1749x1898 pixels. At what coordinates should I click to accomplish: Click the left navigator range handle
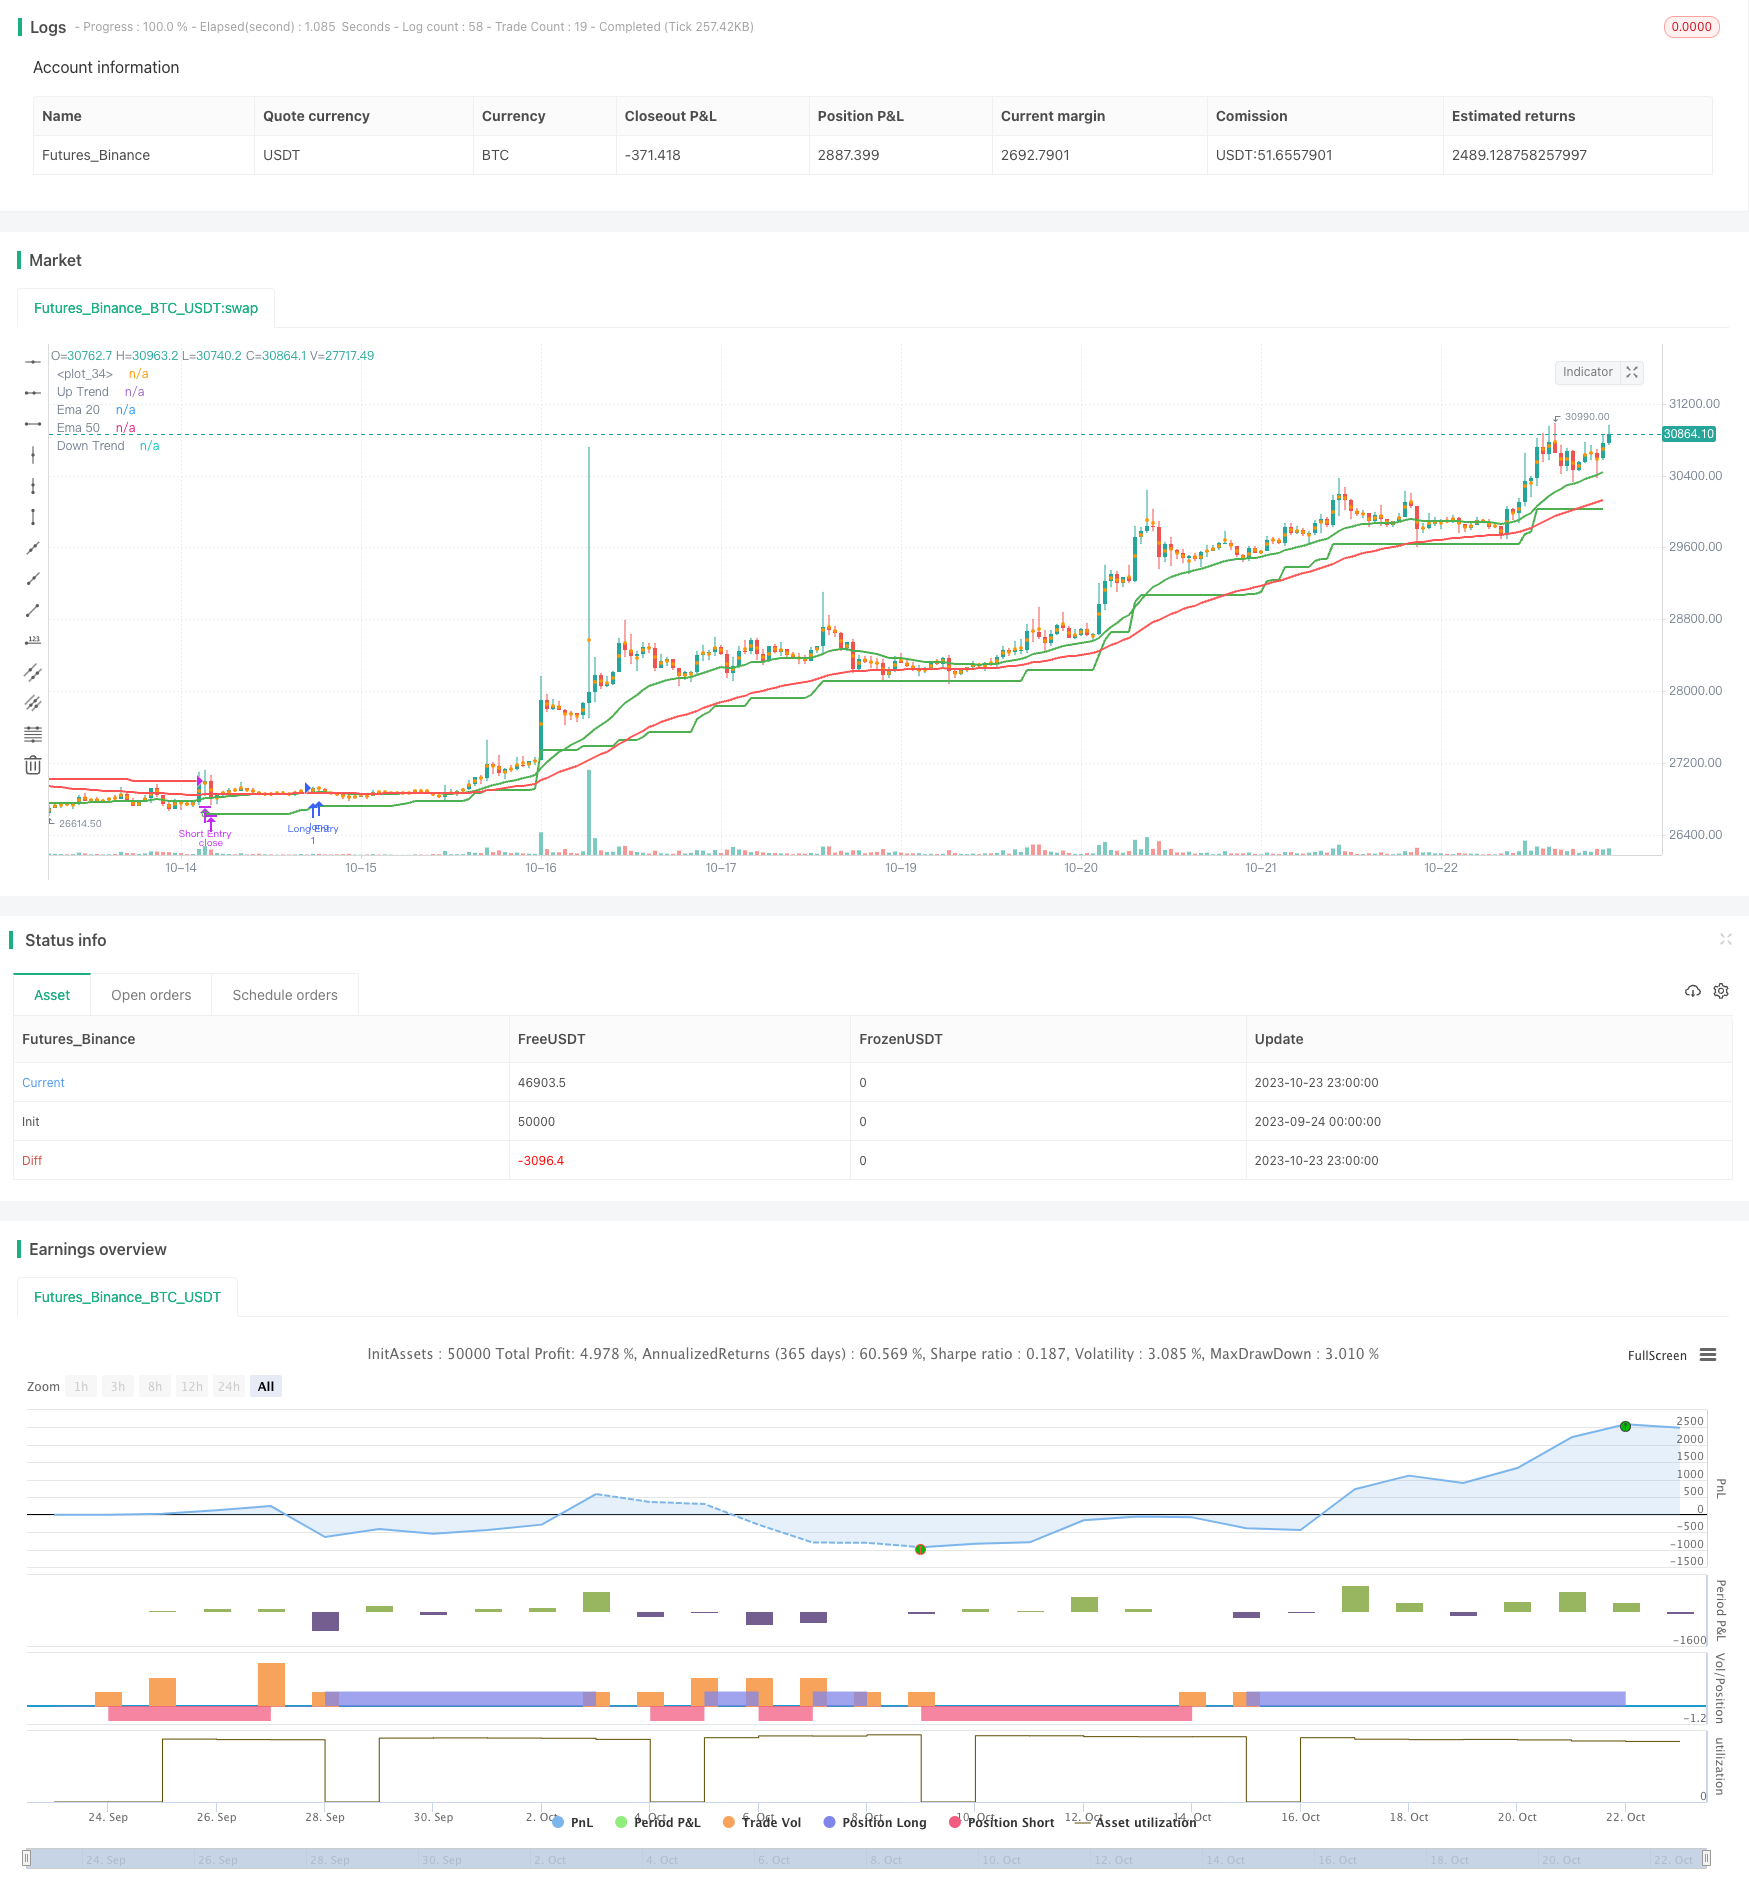click(27, 1858)
